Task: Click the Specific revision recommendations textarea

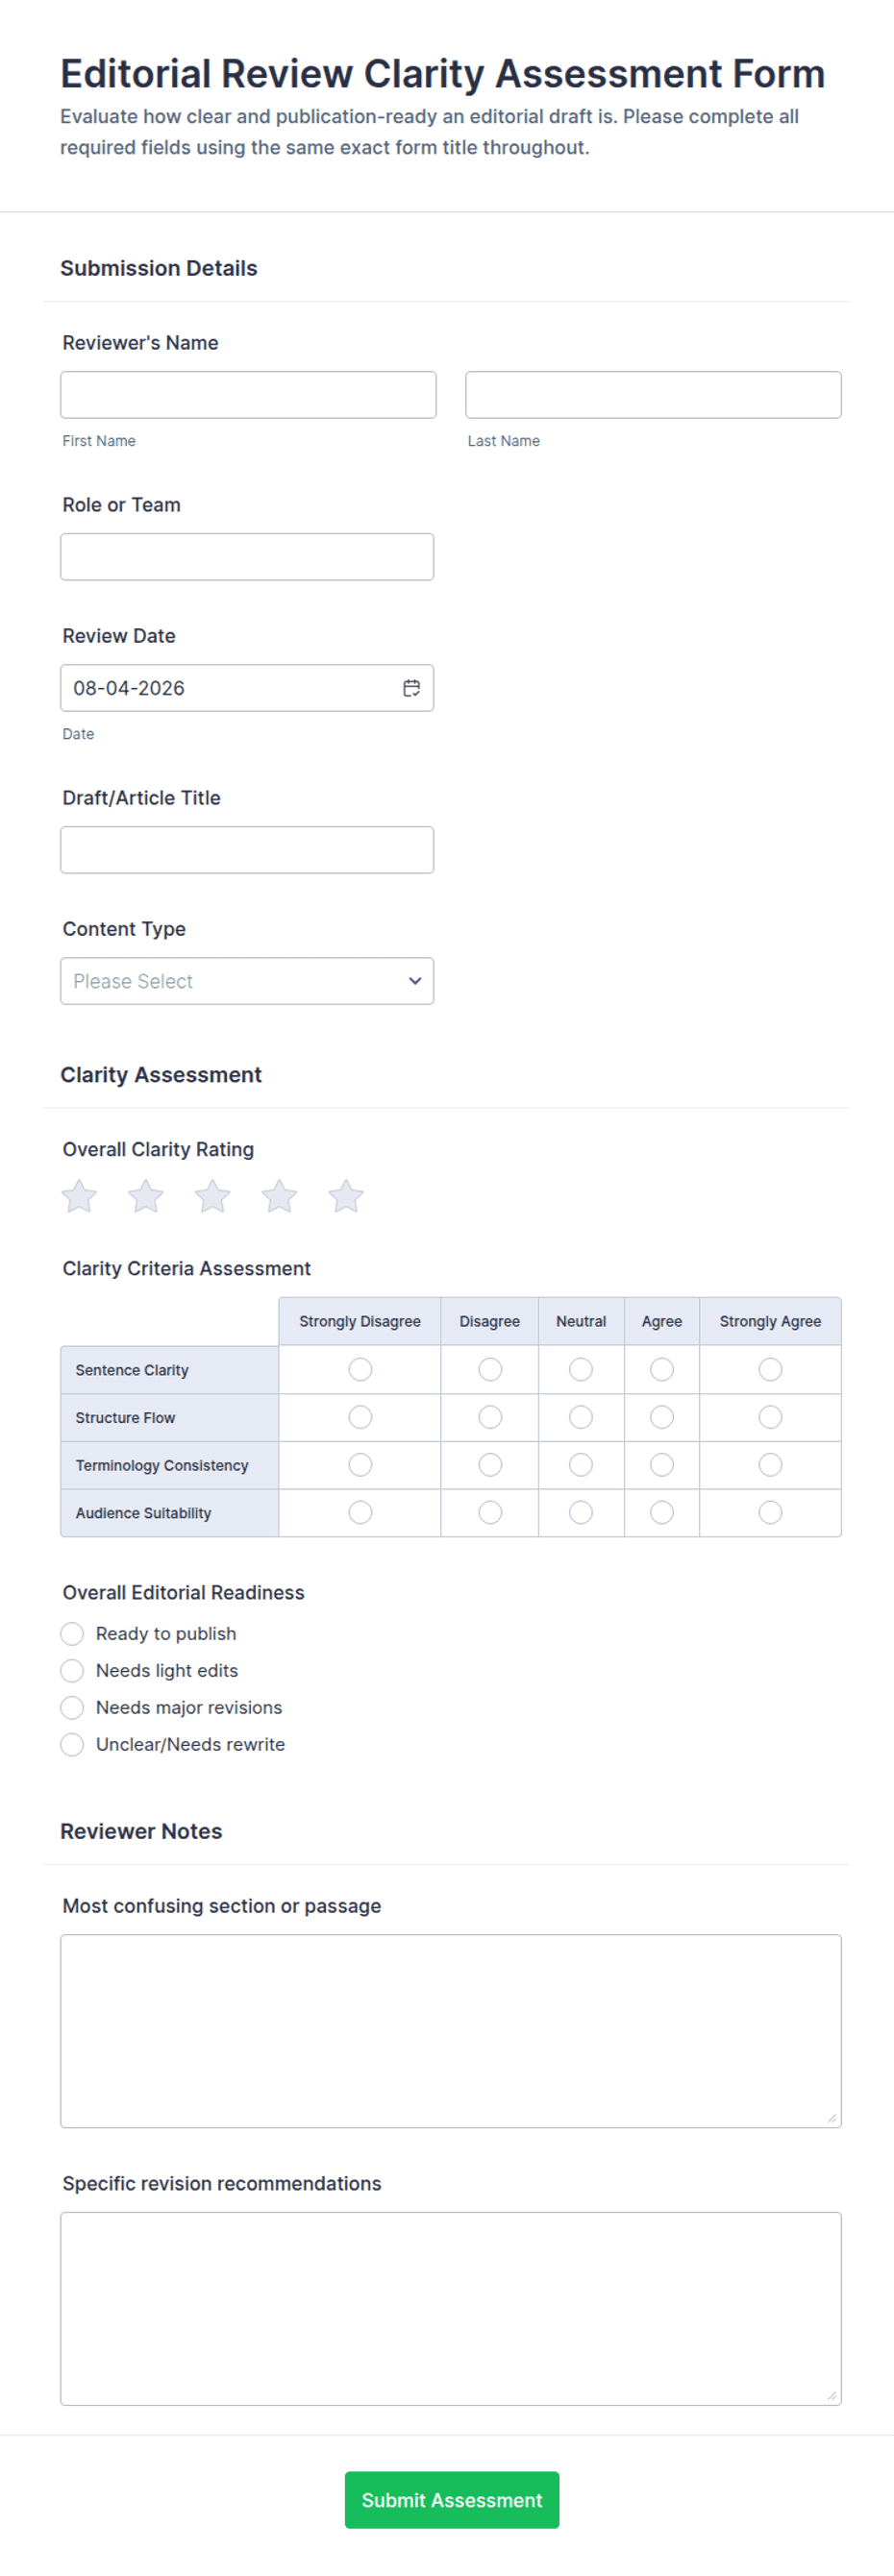Action: 451,2309
